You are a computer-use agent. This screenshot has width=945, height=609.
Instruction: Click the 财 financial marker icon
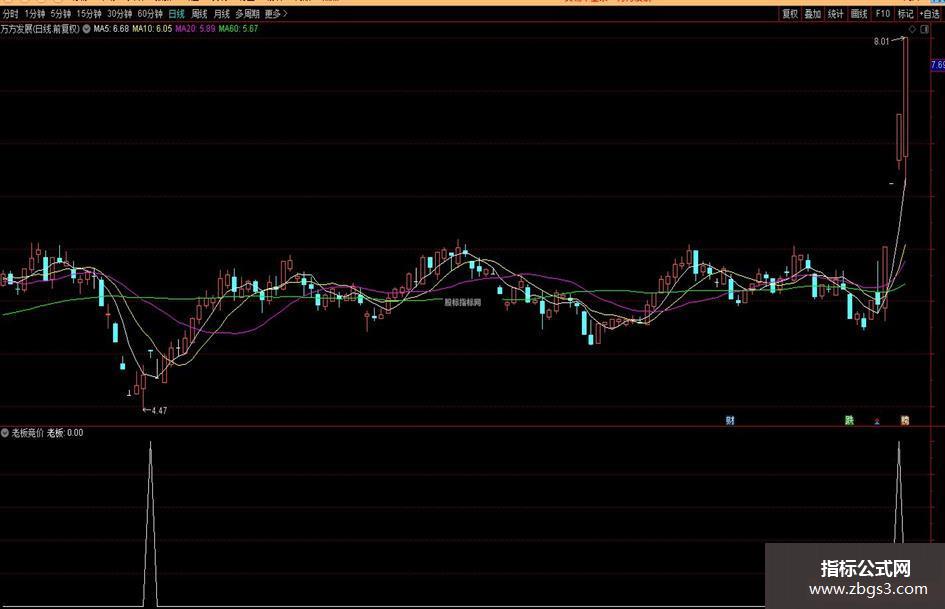730,420
